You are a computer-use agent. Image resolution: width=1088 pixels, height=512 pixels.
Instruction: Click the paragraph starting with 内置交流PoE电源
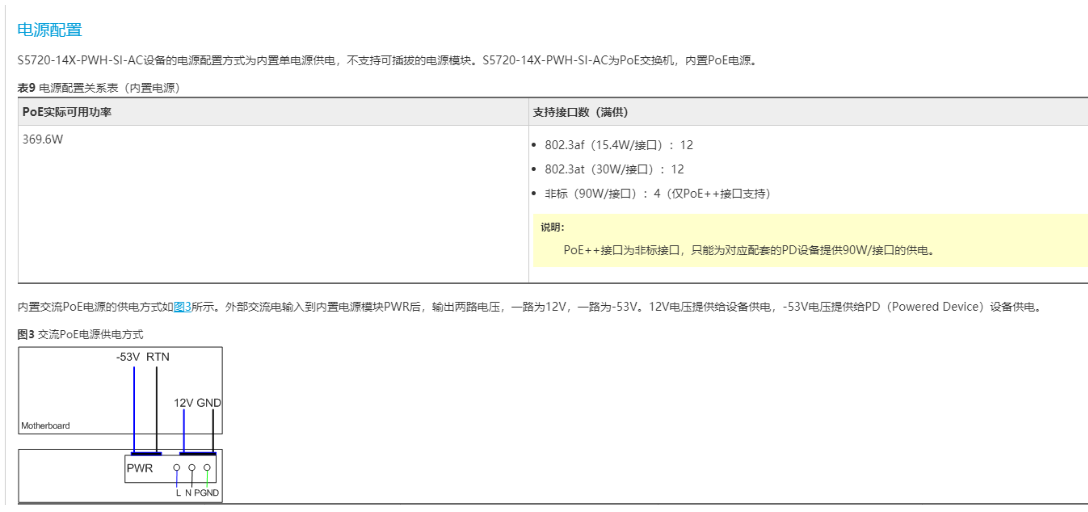click(529, 307)
